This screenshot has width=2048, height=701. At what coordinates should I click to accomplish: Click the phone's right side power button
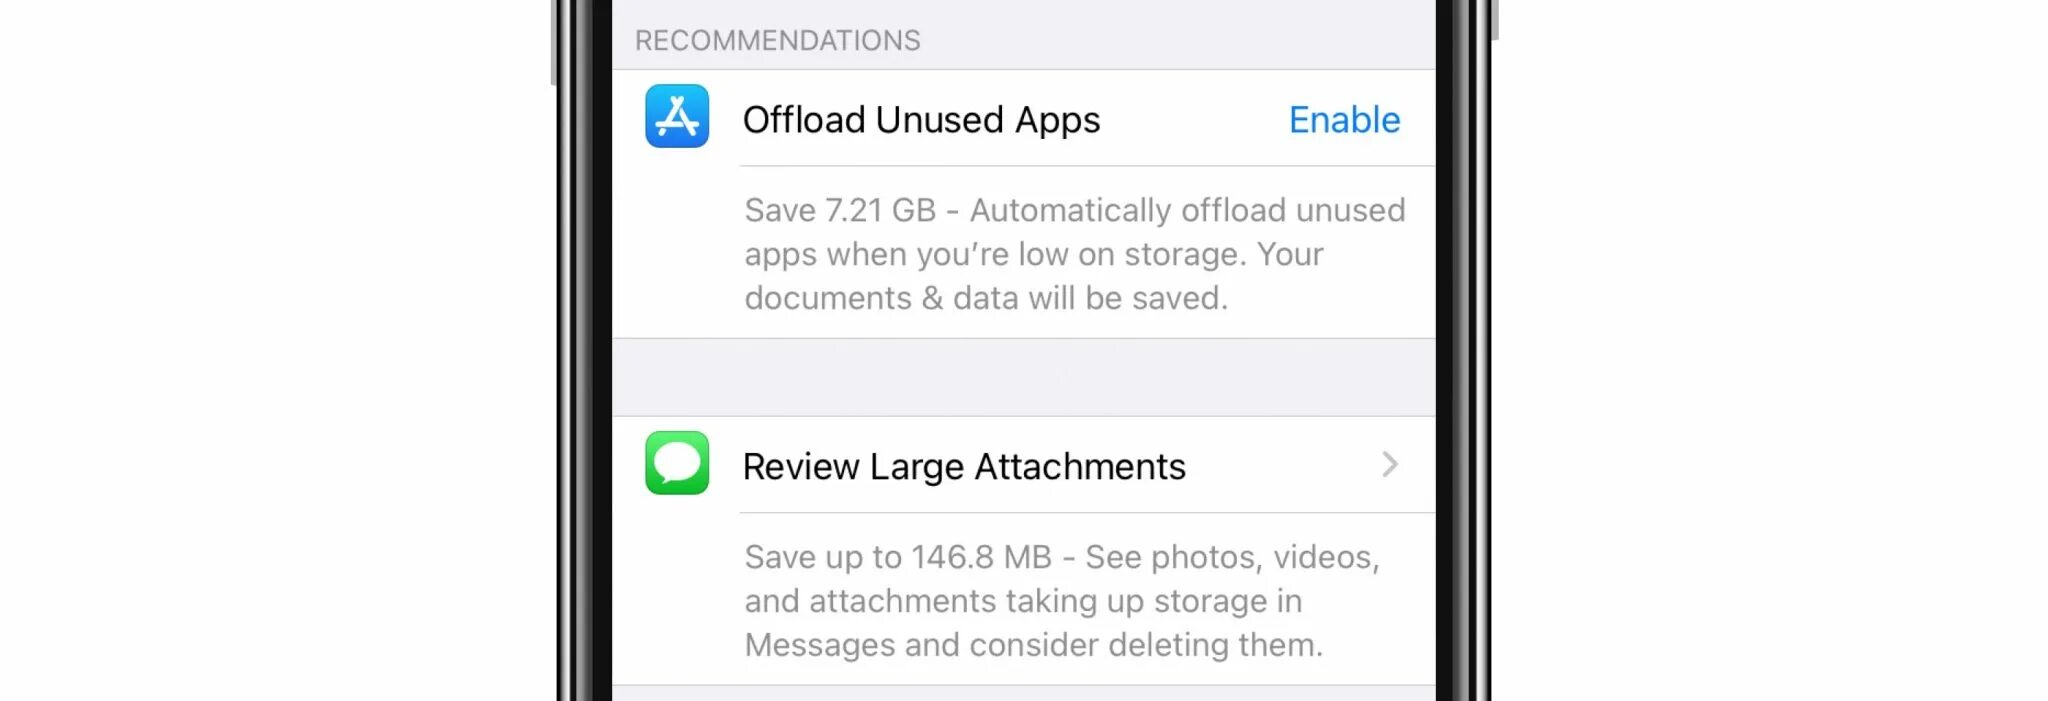tap(1494, 20)
